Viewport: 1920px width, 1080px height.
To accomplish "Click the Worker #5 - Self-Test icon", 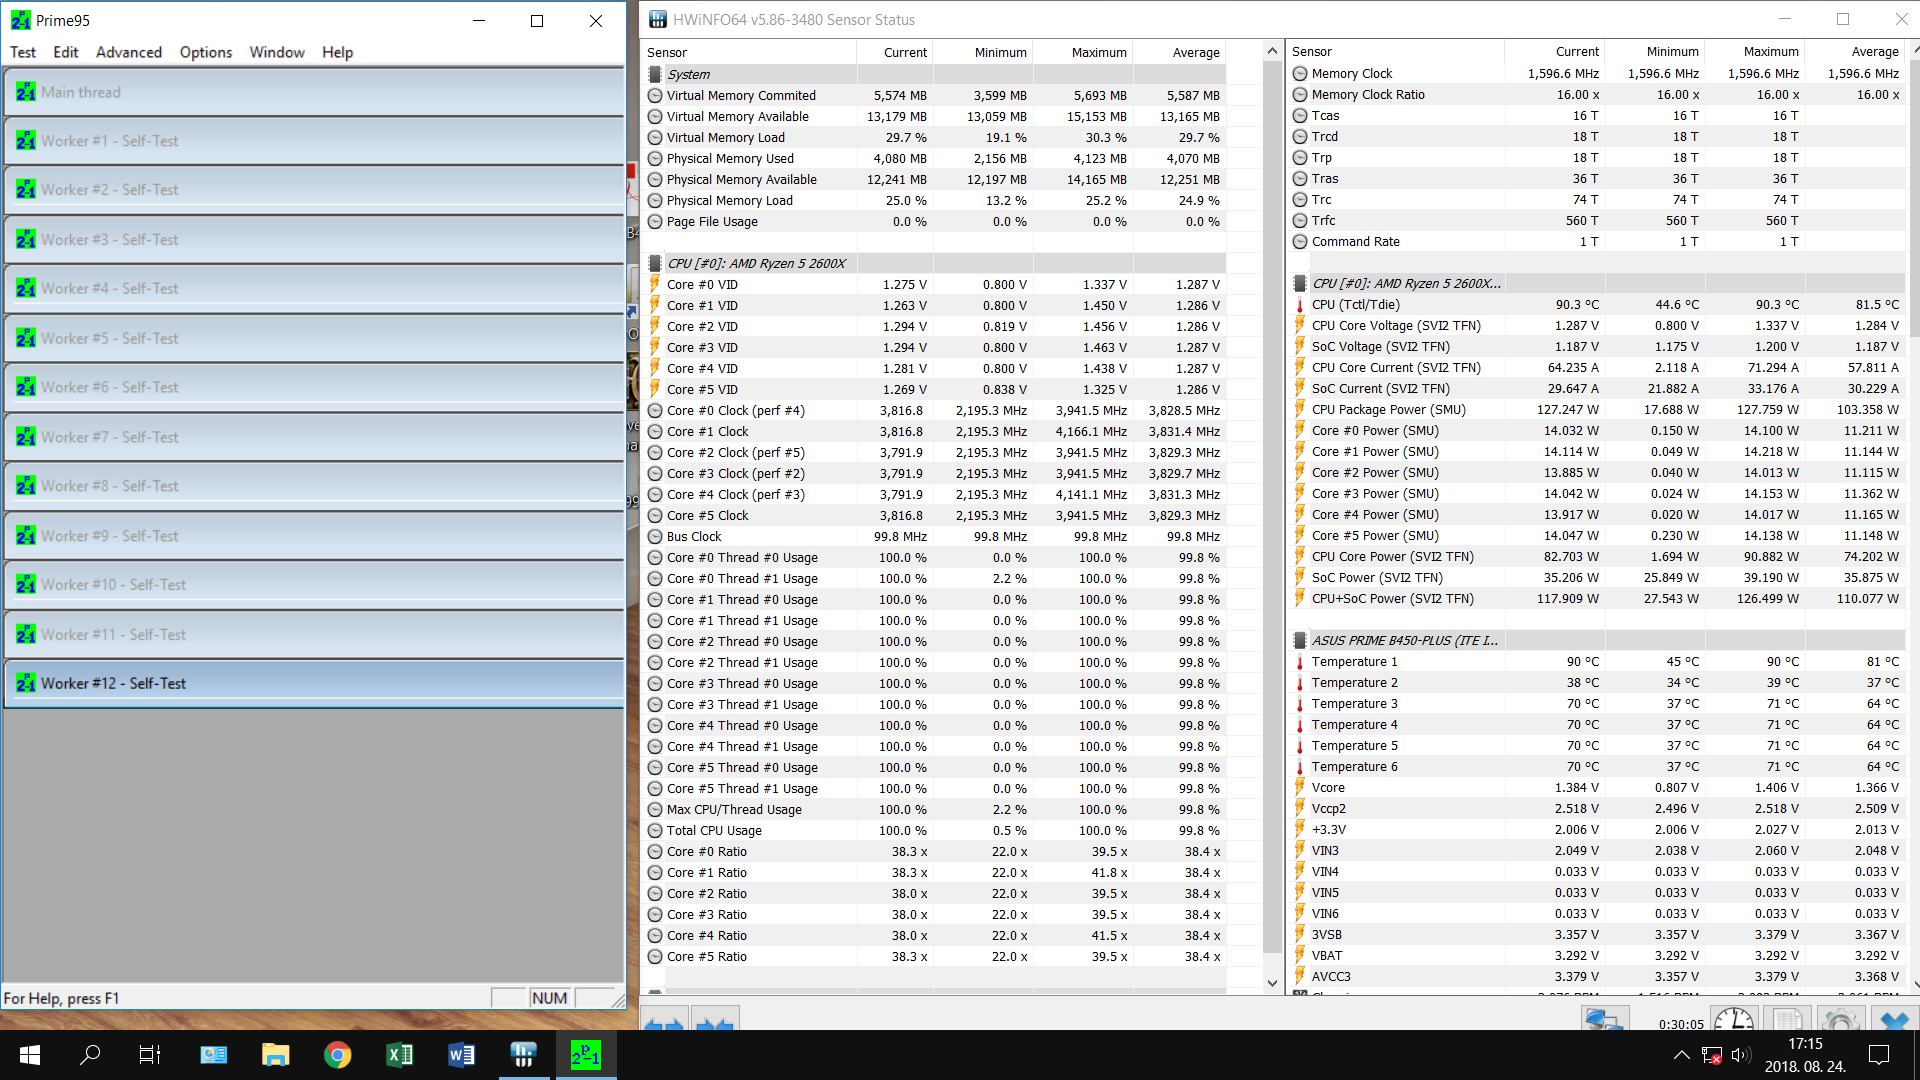I will click(x=26, y=339).
